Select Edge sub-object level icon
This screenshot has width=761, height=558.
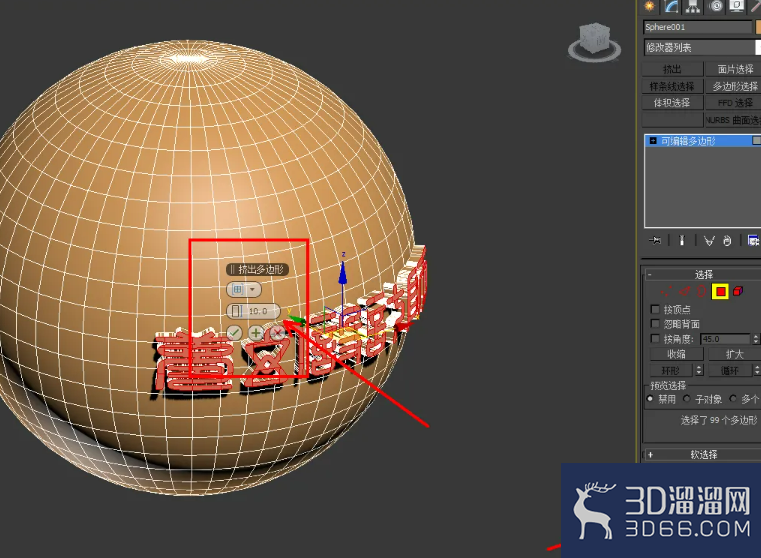click(684, 291)
